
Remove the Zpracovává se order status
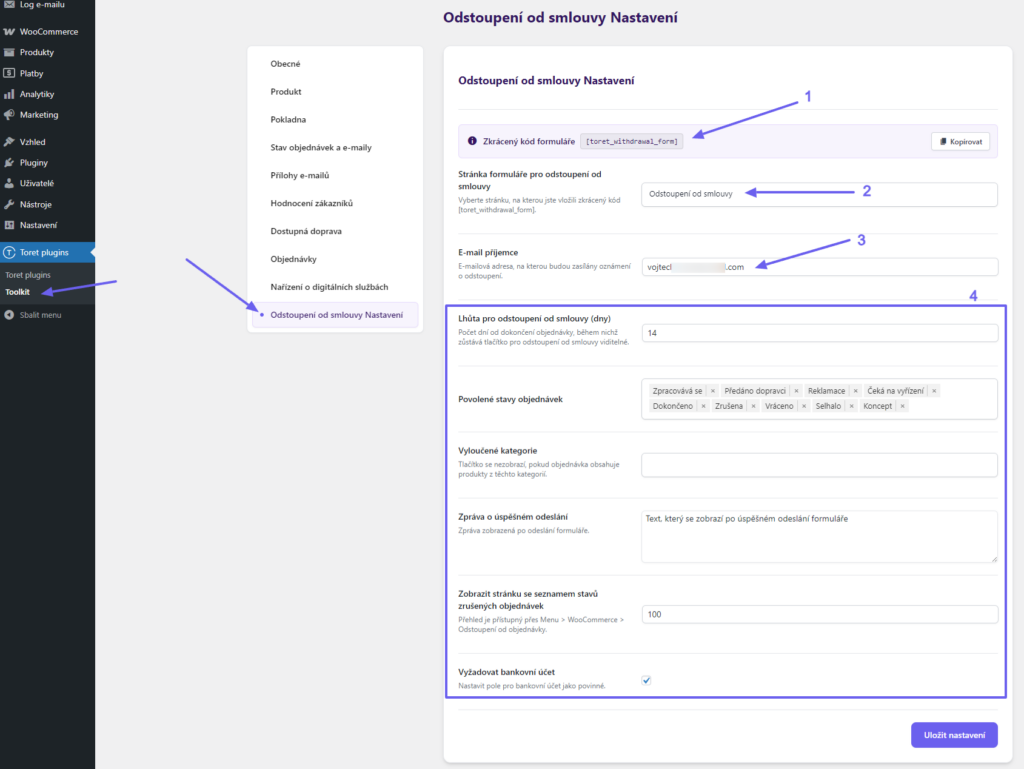[712, 390]
